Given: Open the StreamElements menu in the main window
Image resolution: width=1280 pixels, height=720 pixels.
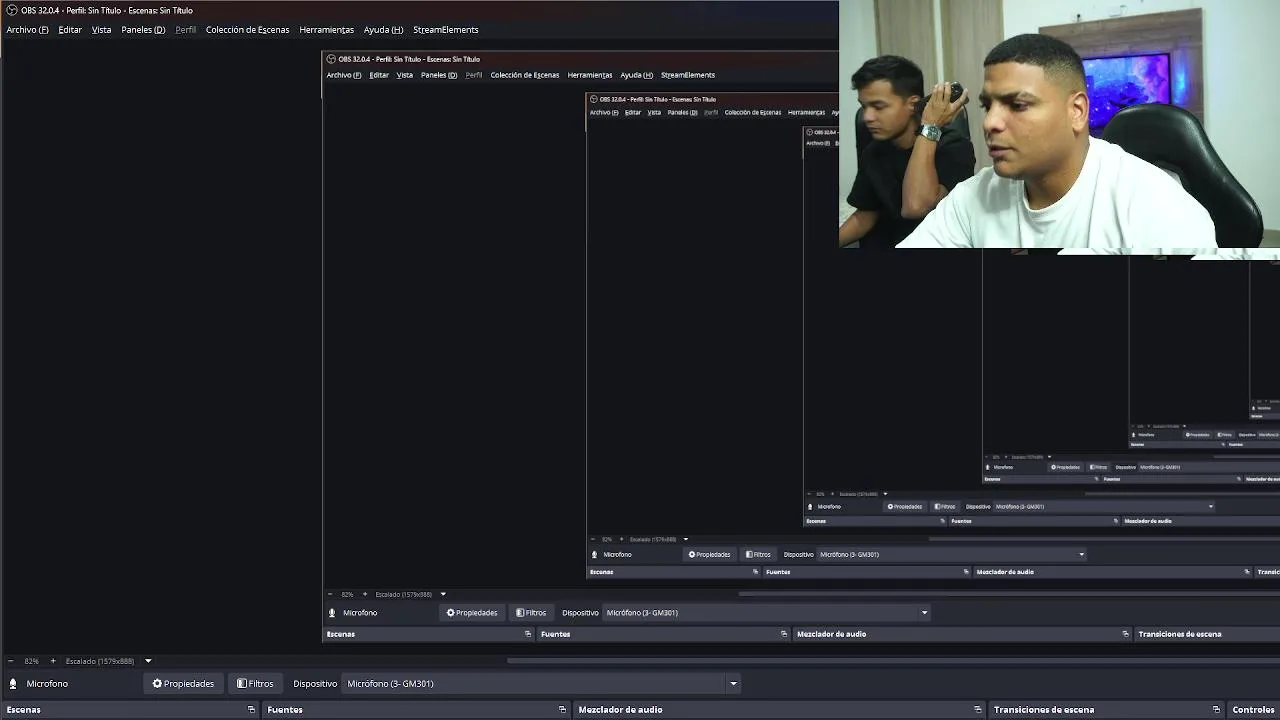Looking at the screenshot, I should click(x=446, y=30).
